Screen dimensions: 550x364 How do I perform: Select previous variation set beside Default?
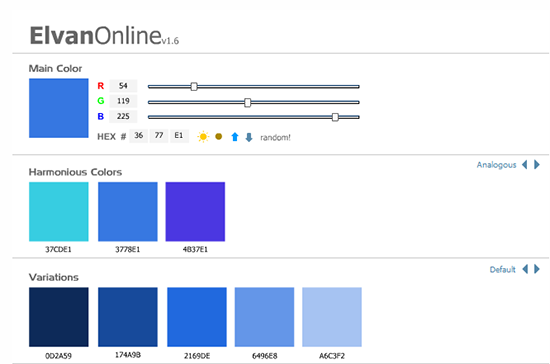tap(525, 269)
